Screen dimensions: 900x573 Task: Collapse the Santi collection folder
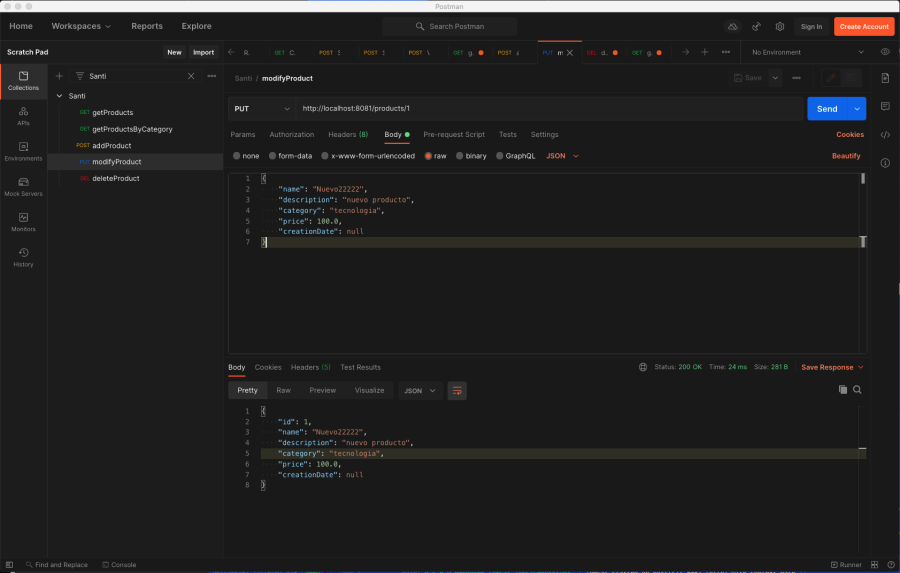click(x=59, y=95)
